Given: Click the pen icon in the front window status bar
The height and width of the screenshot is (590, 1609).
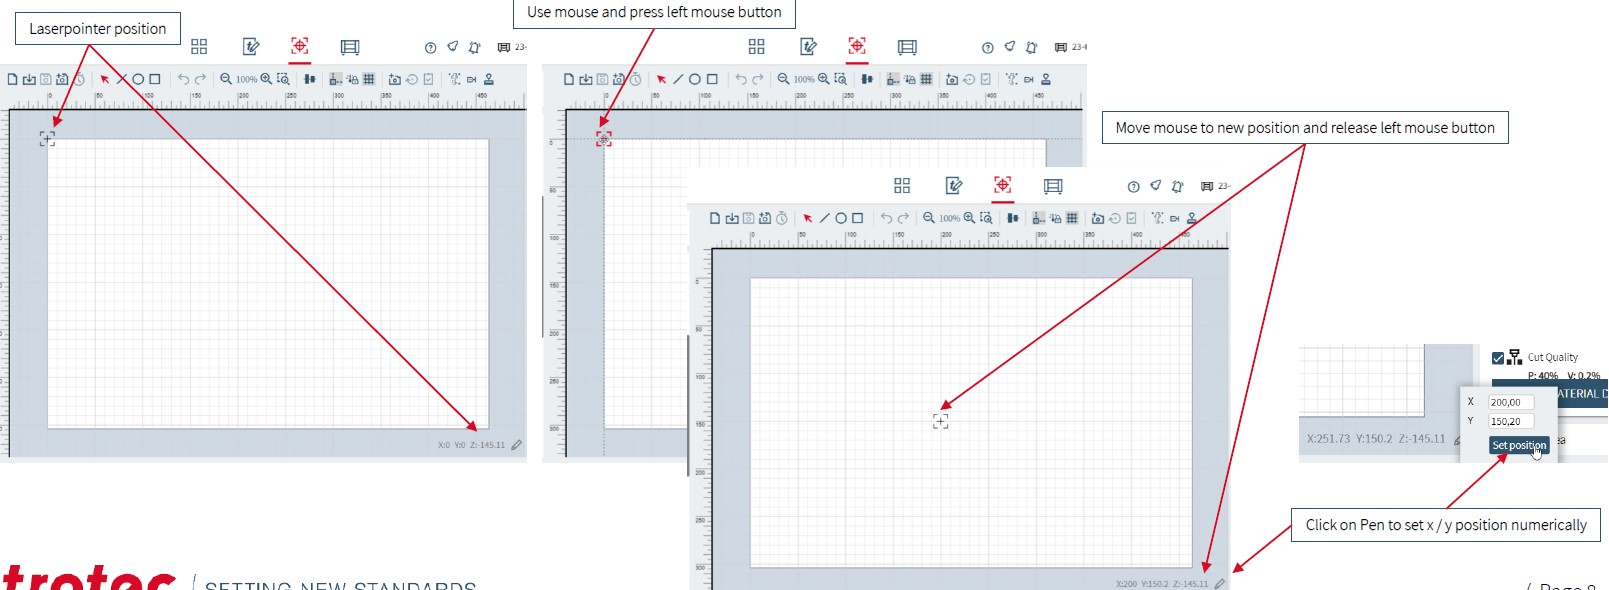Looking at the screenshot, I should point(1220,584).
